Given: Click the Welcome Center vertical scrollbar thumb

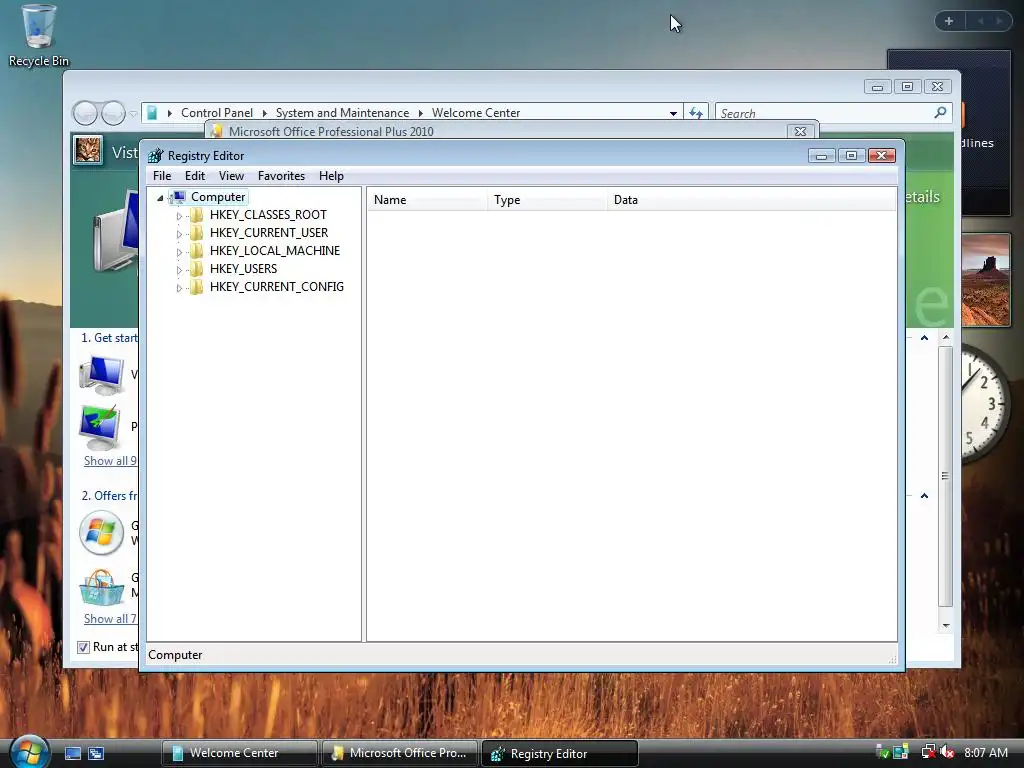Looking at the screenshot, I should click(x=945, y=476).
